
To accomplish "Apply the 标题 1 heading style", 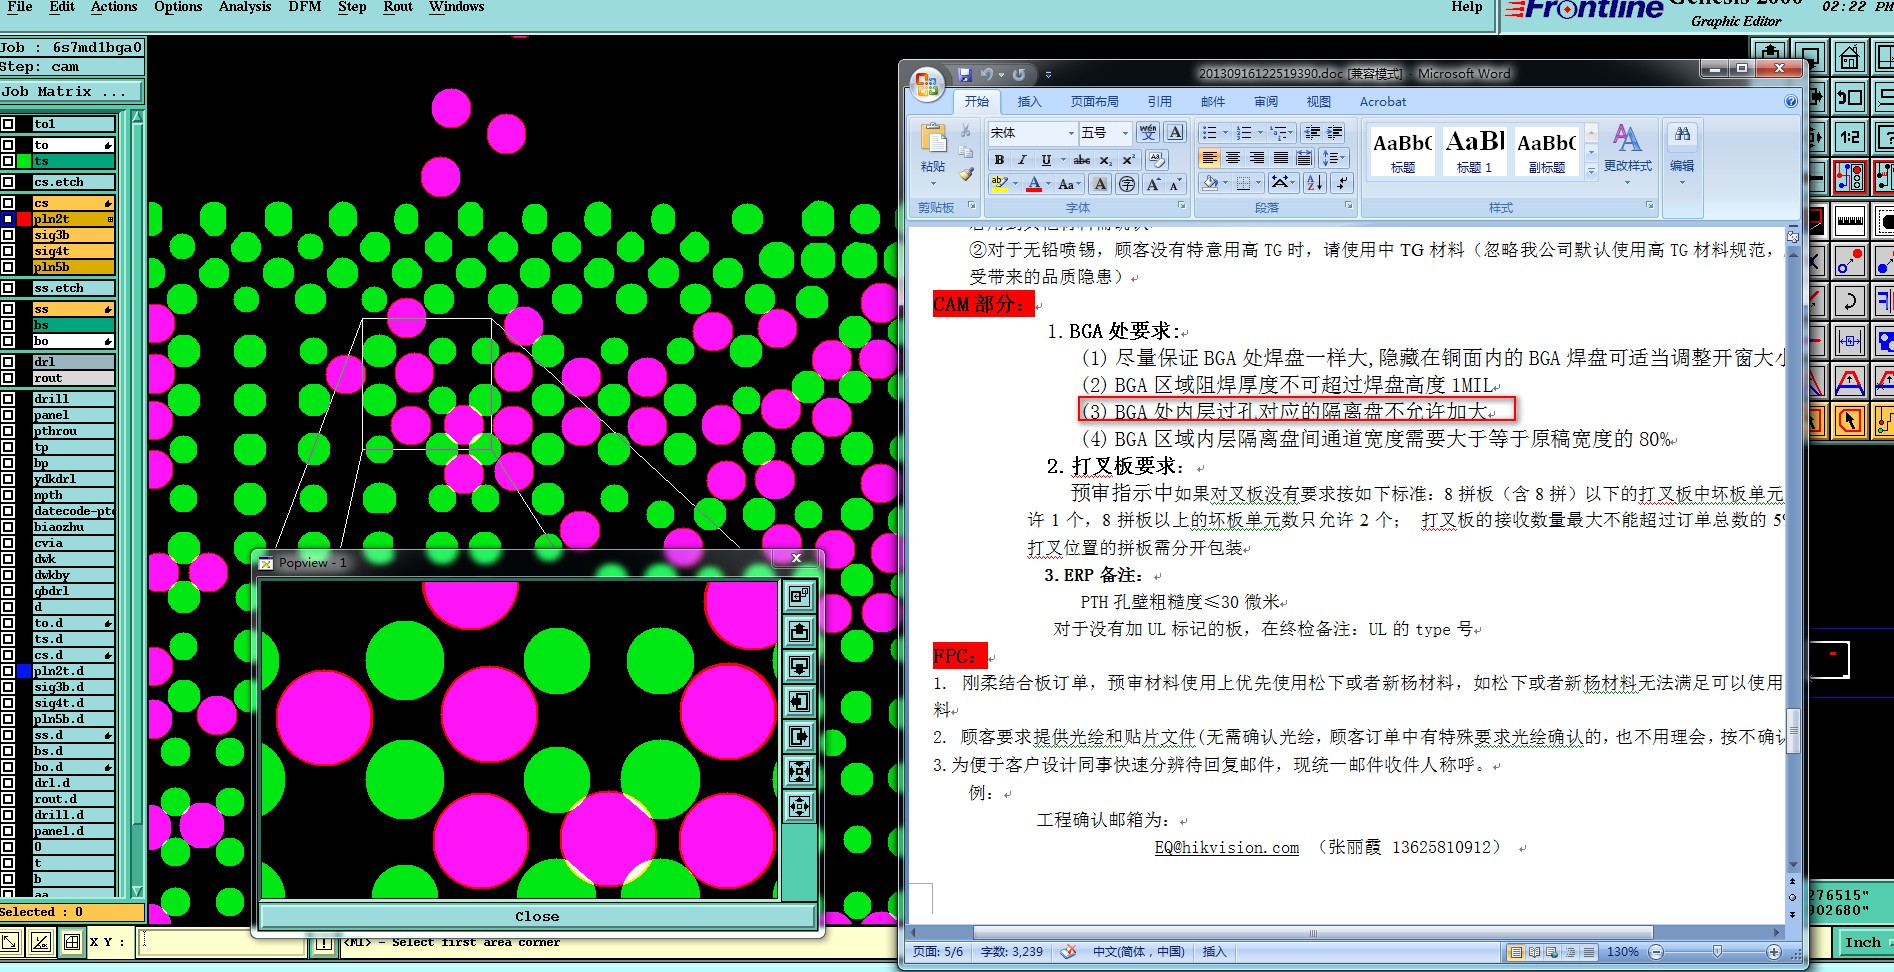I will pyautogui.click(x=1475, y=152).
